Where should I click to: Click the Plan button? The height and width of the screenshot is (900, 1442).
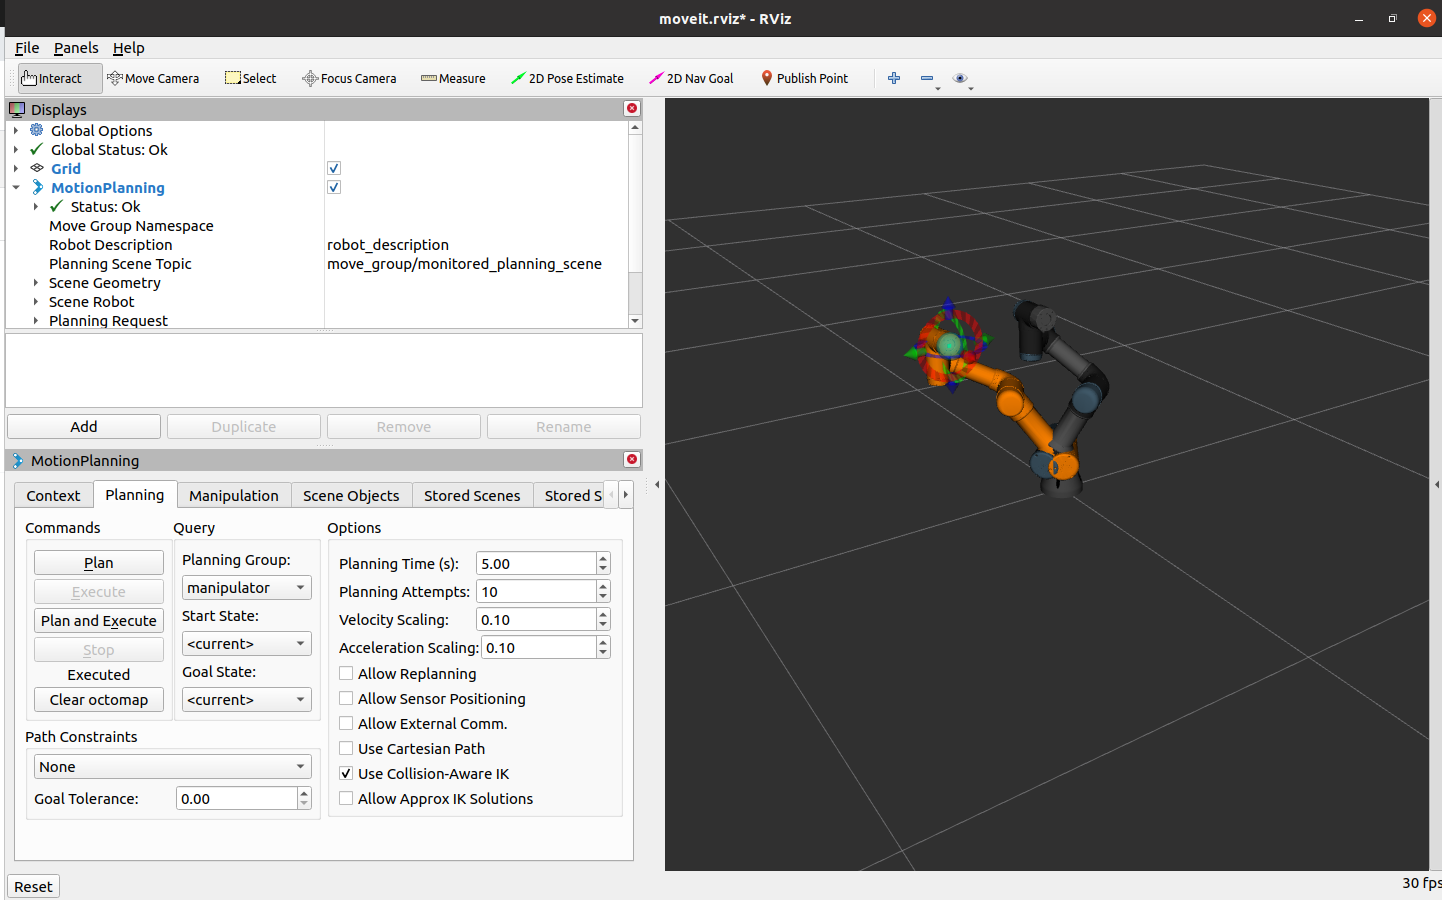tap(98, 562)
